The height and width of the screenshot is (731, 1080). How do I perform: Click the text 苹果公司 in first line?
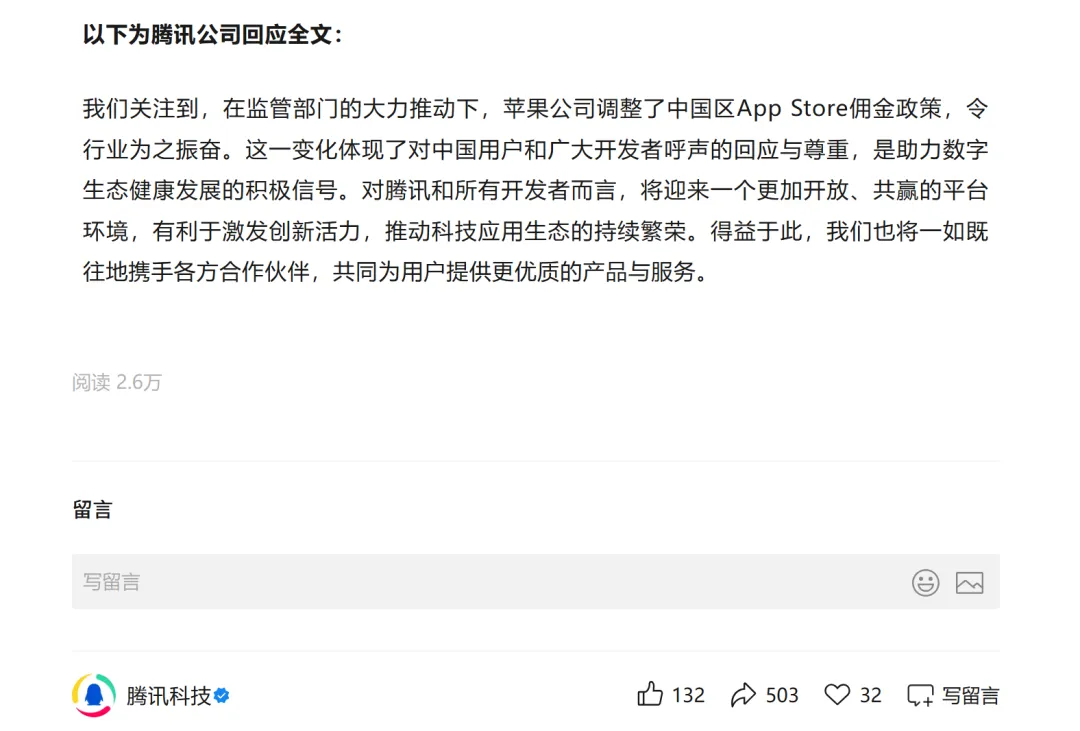click(548, 109)
